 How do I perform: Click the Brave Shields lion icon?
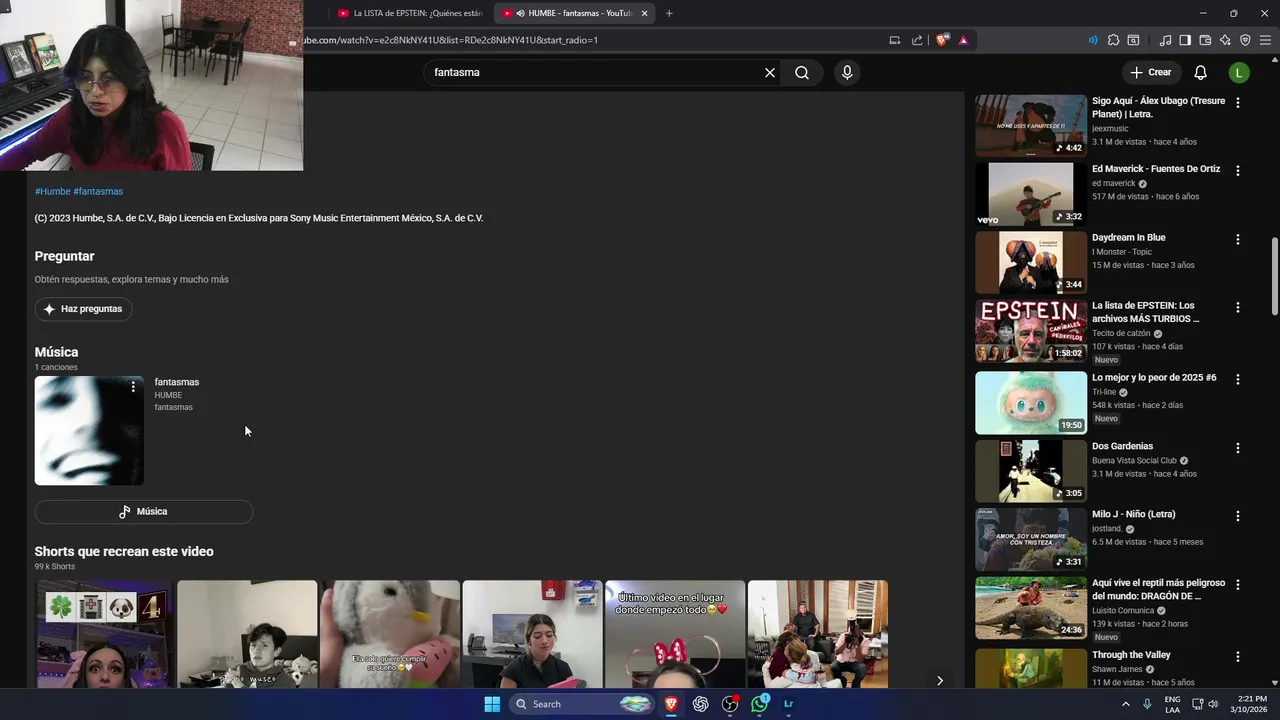click(942, 40)
